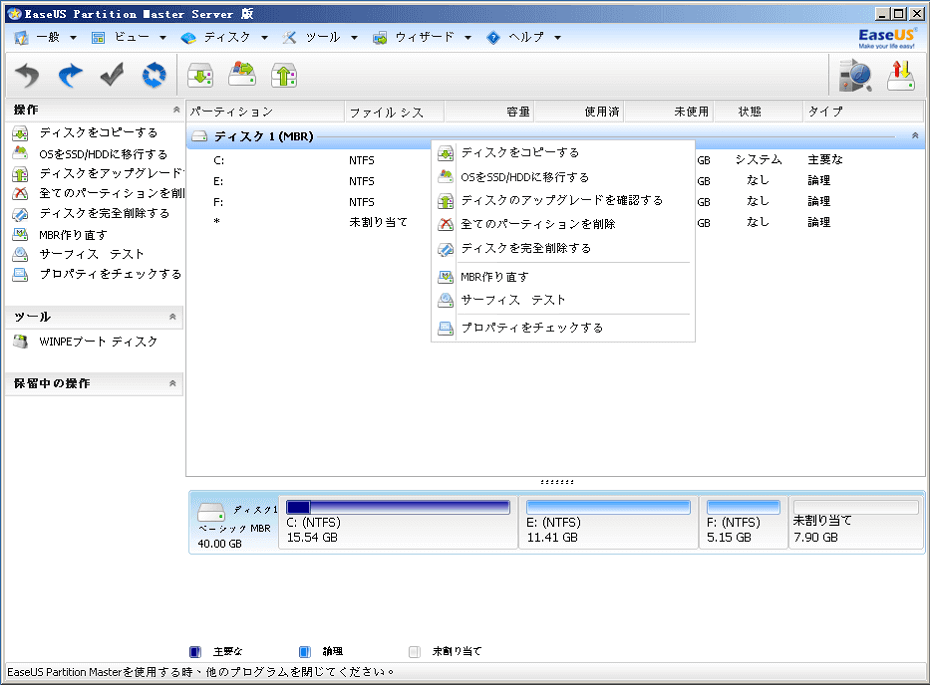Image resolution: width=930 pixels, height=685 pixels.
Task: Click the パーティション column header
Action: [265, 111]
